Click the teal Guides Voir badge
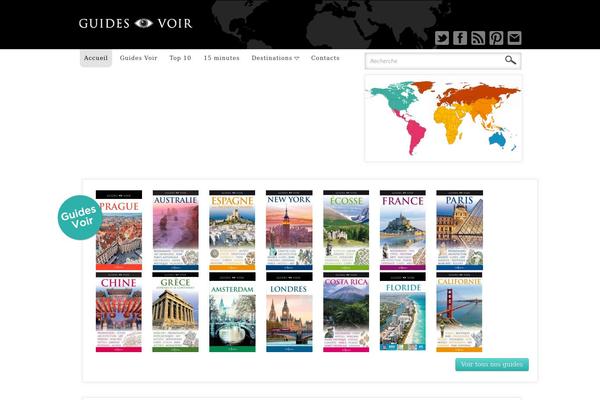 point(80,217)
